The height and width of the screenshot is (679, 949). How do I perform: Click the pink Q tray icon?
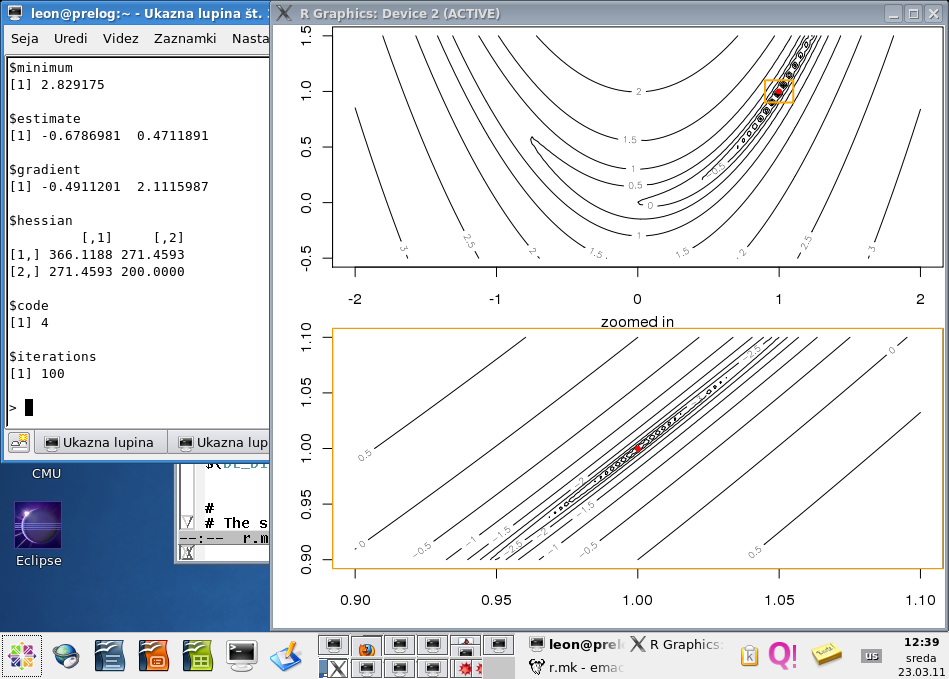click(782, 656)
